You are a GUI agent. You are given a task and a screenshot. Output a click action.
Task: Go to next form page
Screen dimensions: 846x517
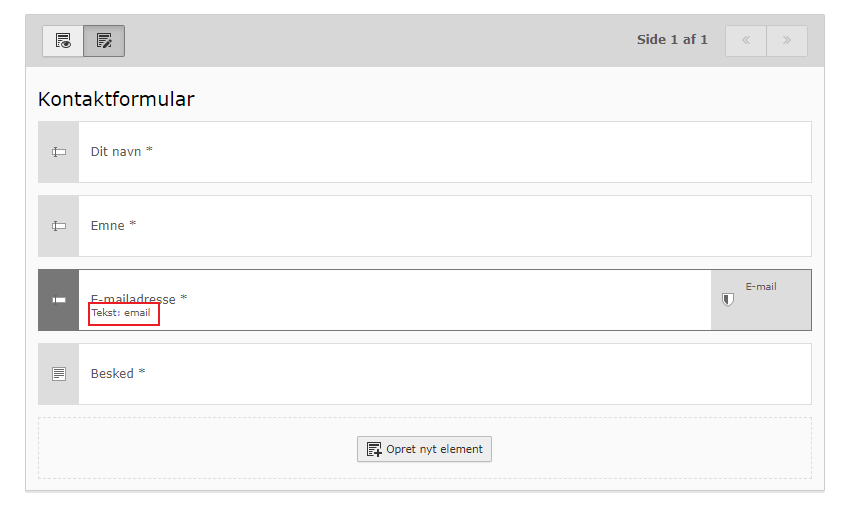tap(787, 41)
